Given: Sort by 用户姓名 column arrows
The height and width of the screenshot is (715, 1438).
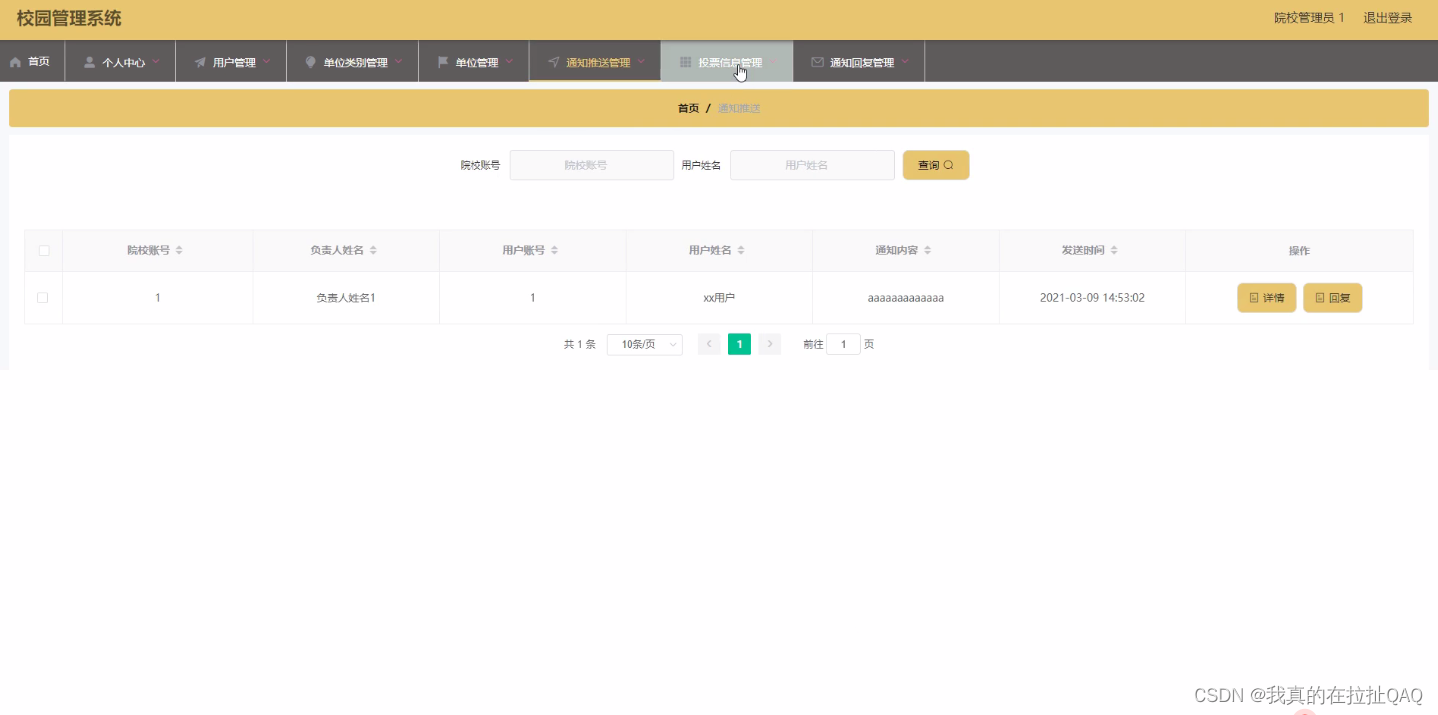Looking at the screenshot, I should point(741,250).
